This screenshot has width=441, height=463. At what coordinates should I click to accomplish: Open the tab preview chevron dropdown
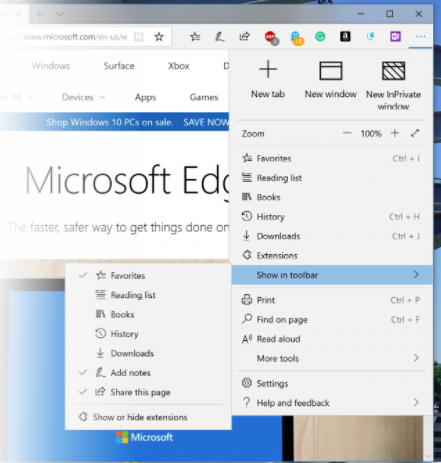tap(59, 14)
